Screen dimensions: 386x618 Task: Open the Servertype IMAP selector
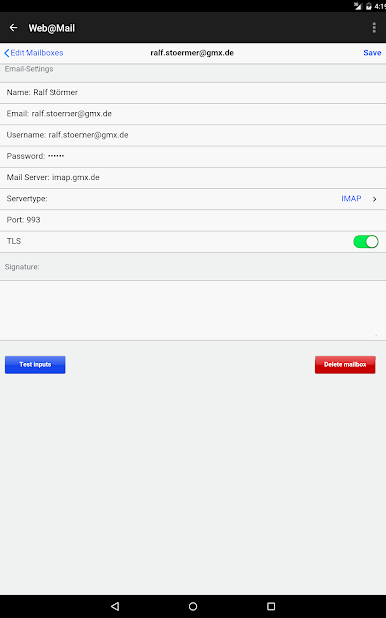tap(193, 199)
